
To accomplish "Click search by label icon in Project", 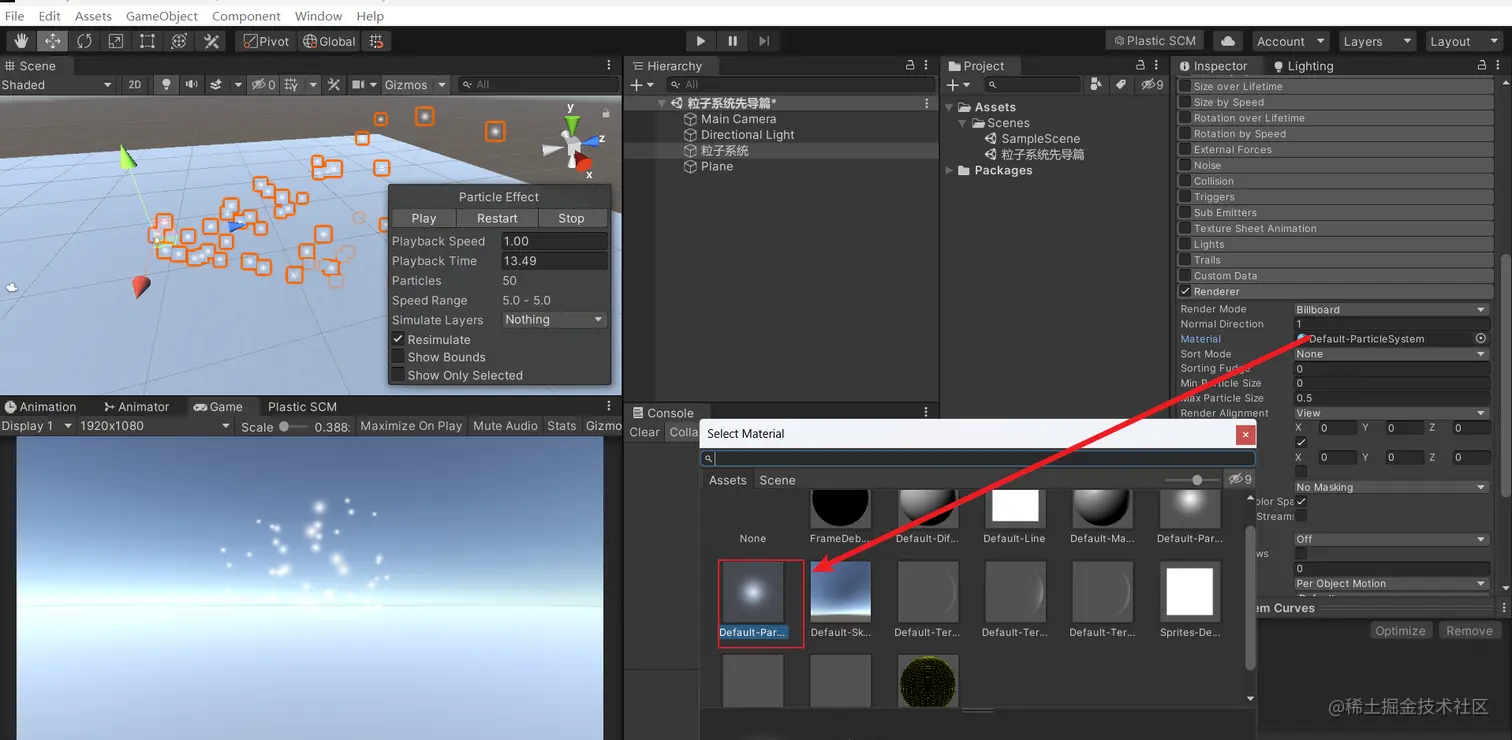I will (1121, 85).
